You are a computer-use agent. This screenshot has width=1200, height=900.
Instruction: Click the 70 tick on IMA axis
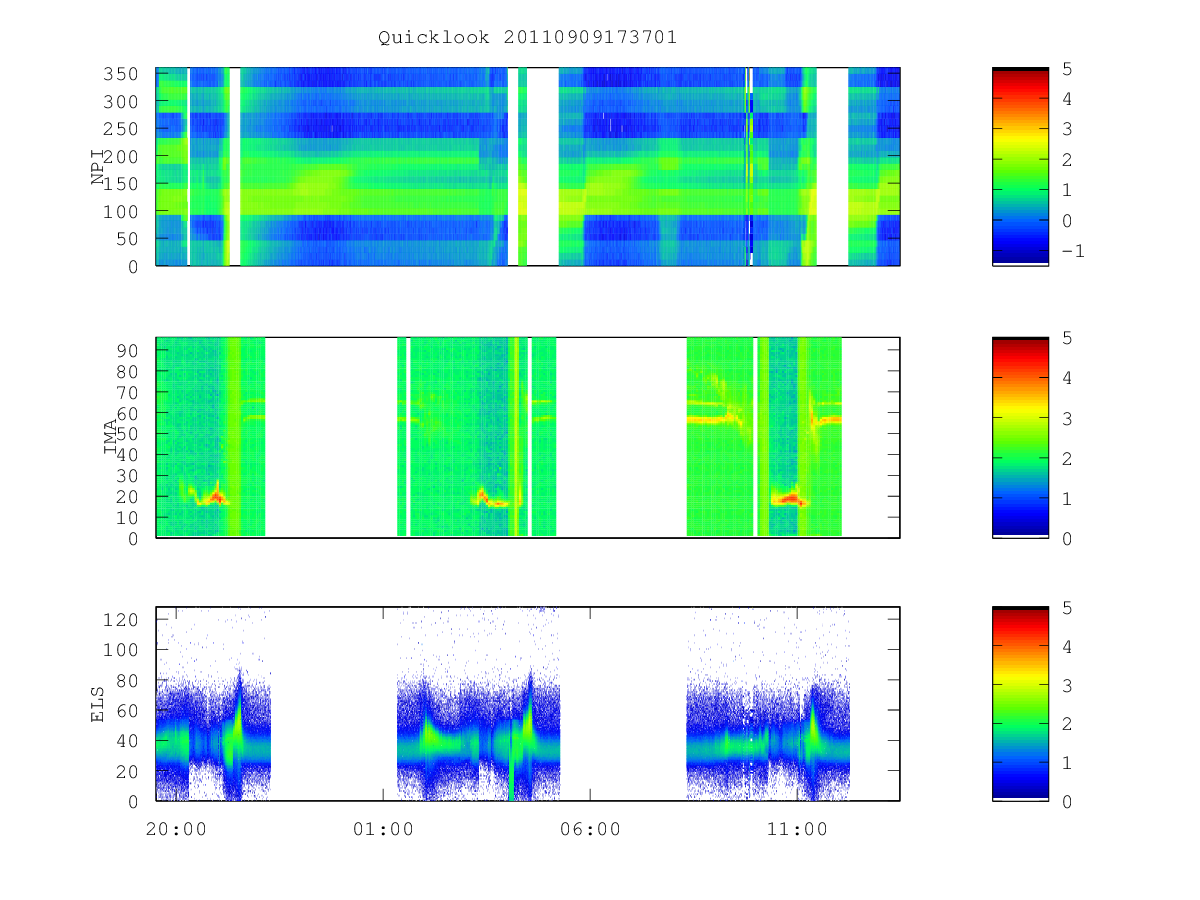coord(126,392)
